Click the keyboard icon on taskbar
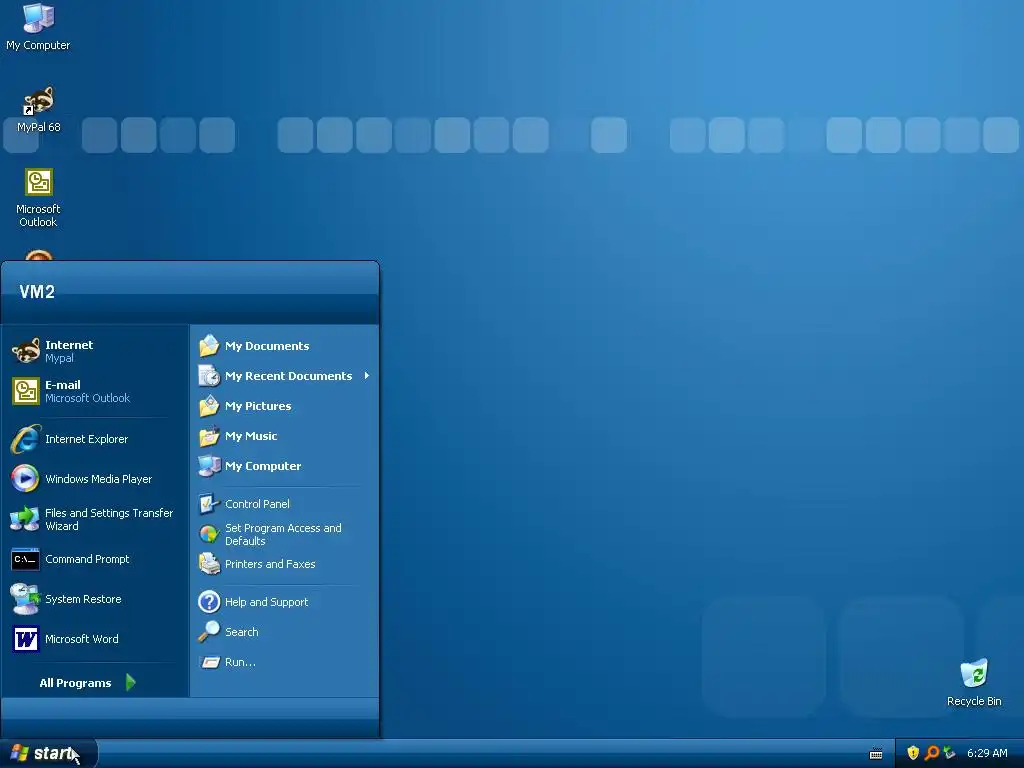The width and height of the screenshot is (1024, 768). tap(876, 754)
